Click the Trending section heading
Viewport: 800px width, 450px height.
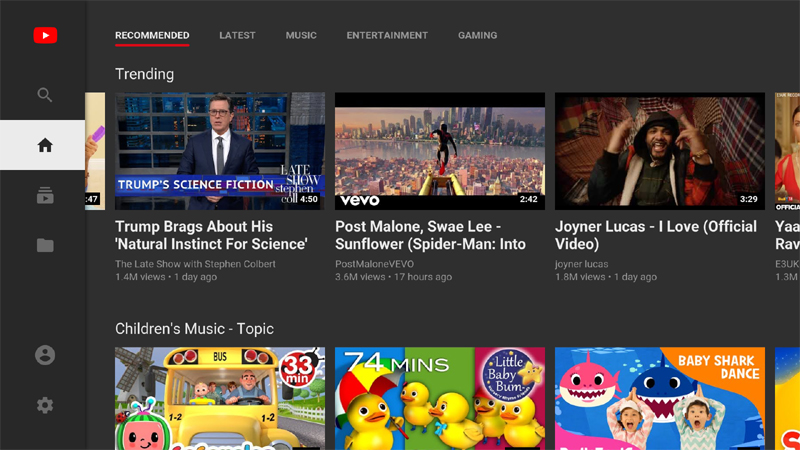tap(144, 74)
